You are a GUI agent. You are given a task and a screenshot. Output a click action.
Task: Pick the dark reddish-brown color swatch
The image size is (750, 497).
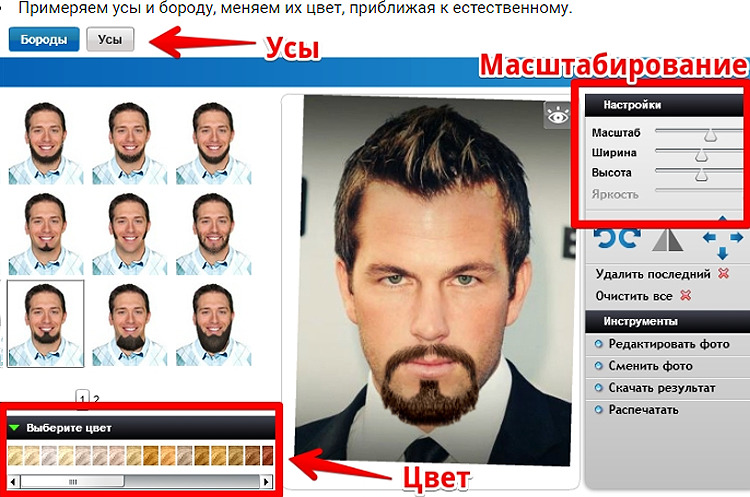267,456
